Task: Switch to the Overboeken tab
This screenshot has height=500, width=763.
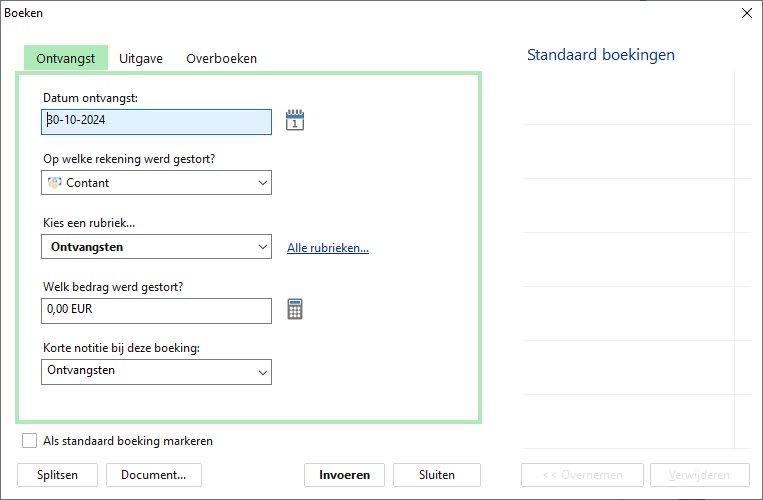Action: pyautogui.click(x=221, y=58)
